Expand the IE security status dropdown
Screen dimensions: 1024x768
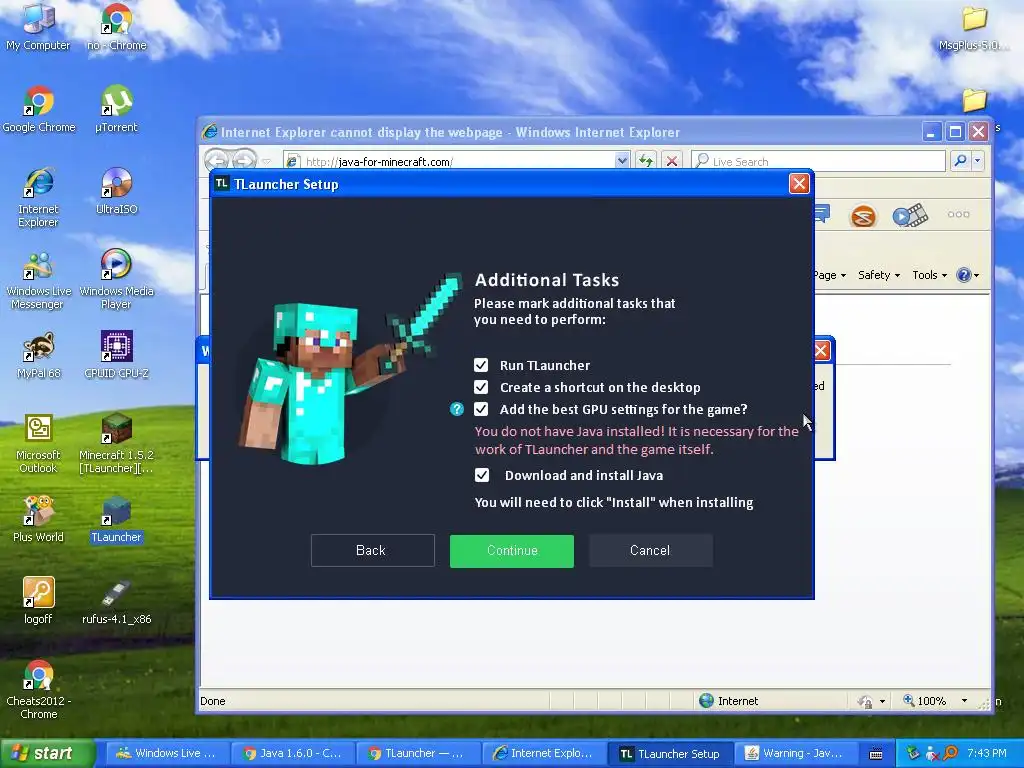pos(882,701)
